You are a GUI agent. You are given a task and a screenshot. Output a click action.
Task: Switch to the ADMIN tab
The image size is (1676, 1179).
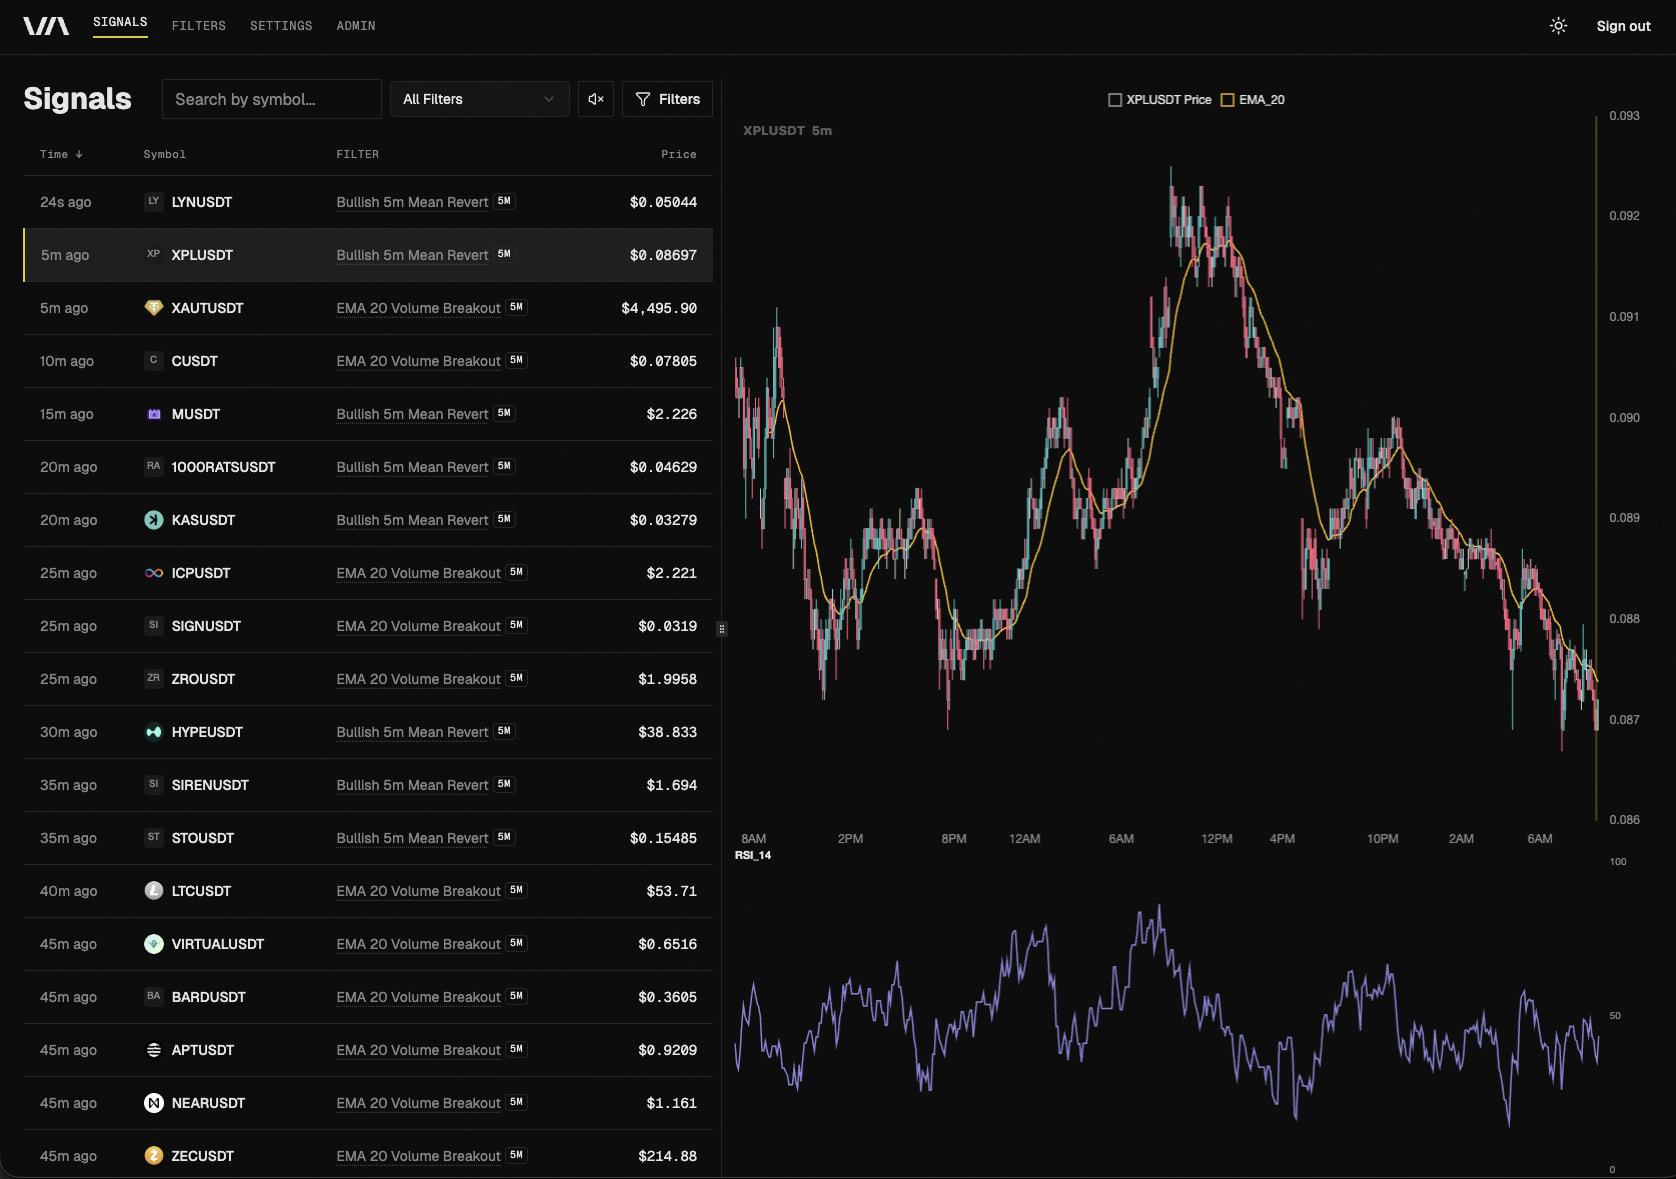tap(355, 26)
